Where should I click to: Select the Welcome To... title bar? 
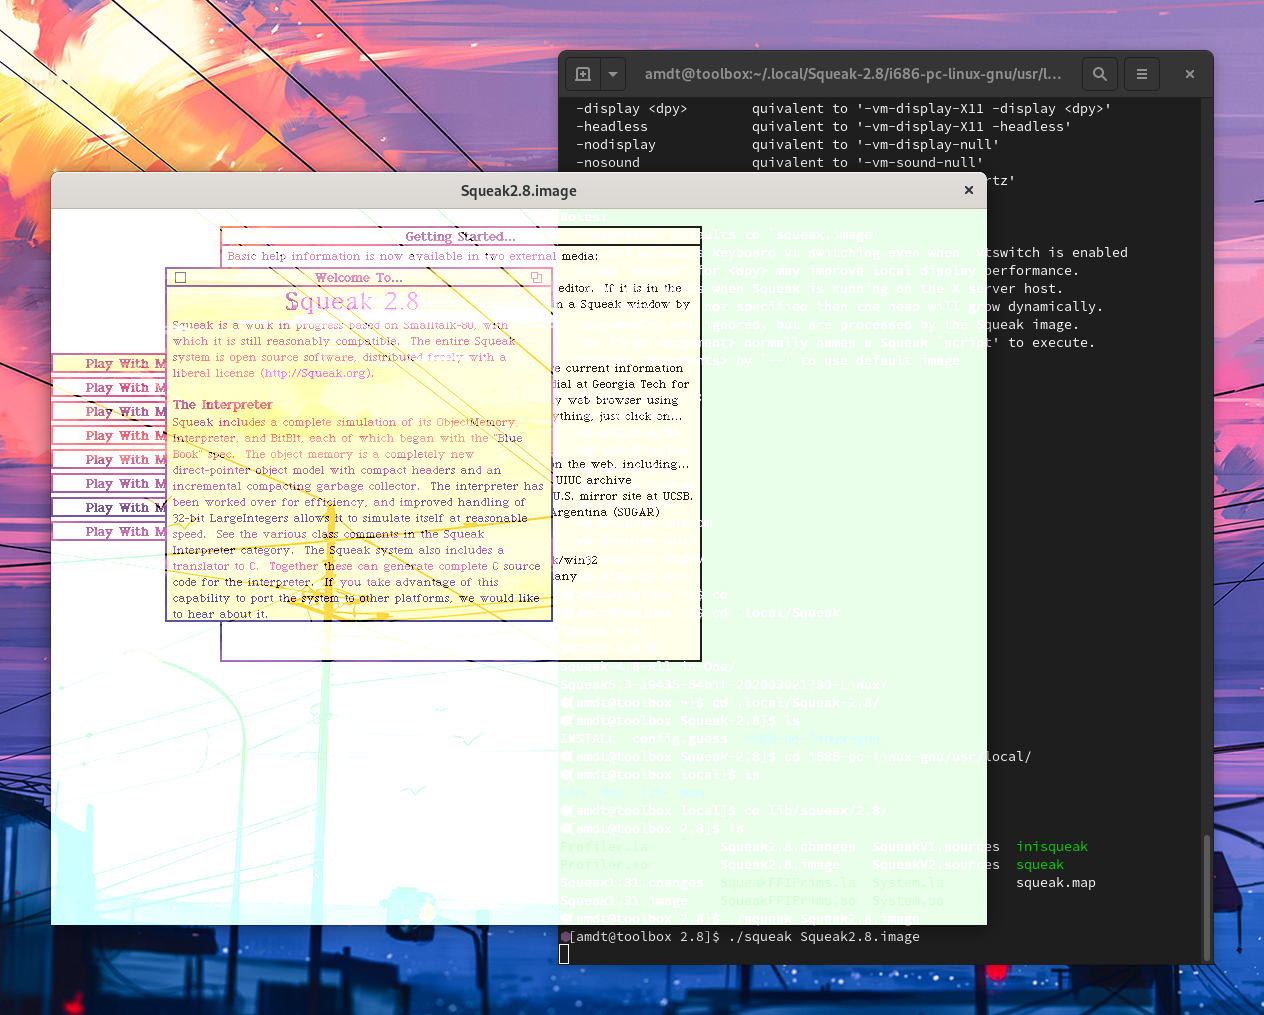coord(359,278)
